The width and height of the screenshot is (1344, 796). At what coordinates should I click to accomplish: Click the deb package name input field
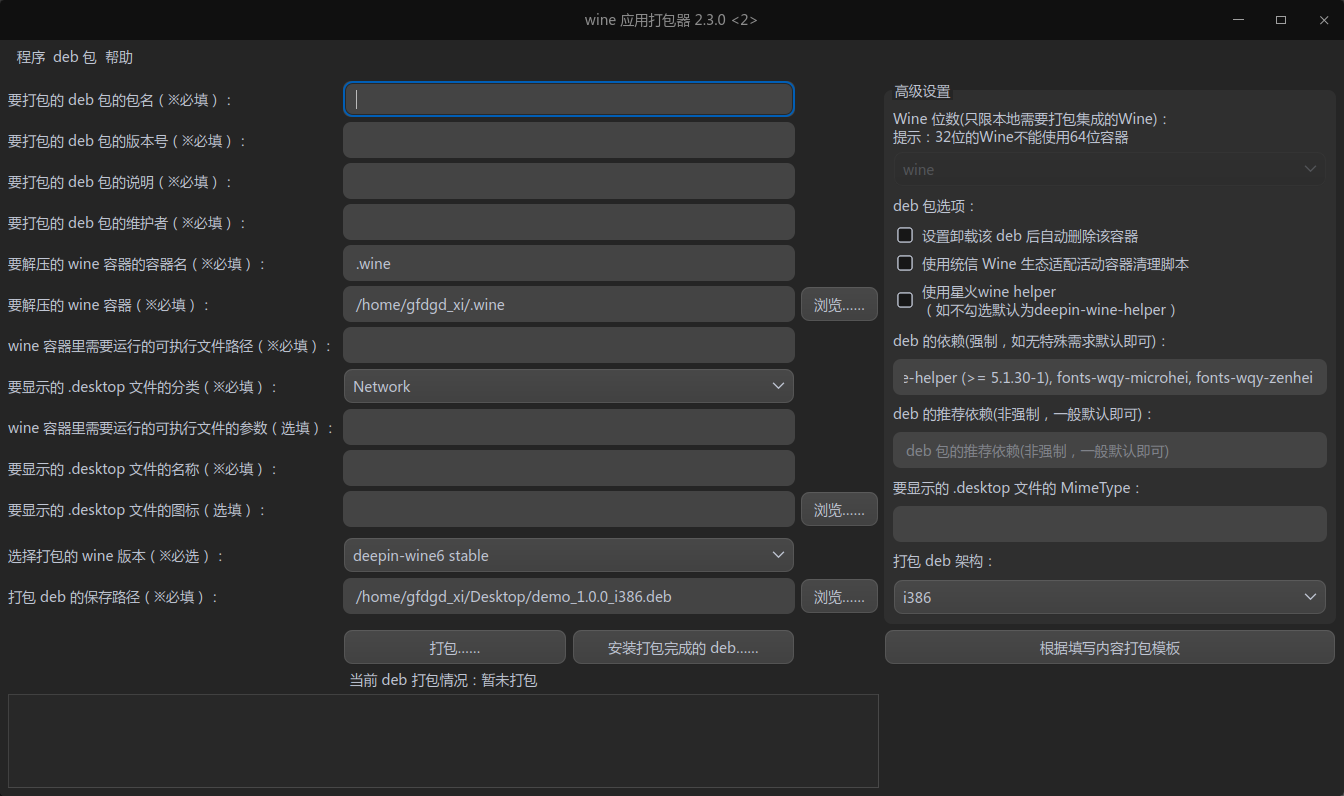[568, 99]
